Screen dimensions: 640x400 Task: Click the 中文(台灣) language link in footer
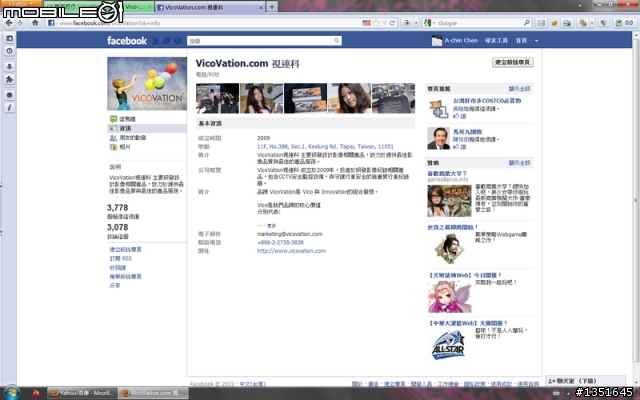tap(252, 384)
